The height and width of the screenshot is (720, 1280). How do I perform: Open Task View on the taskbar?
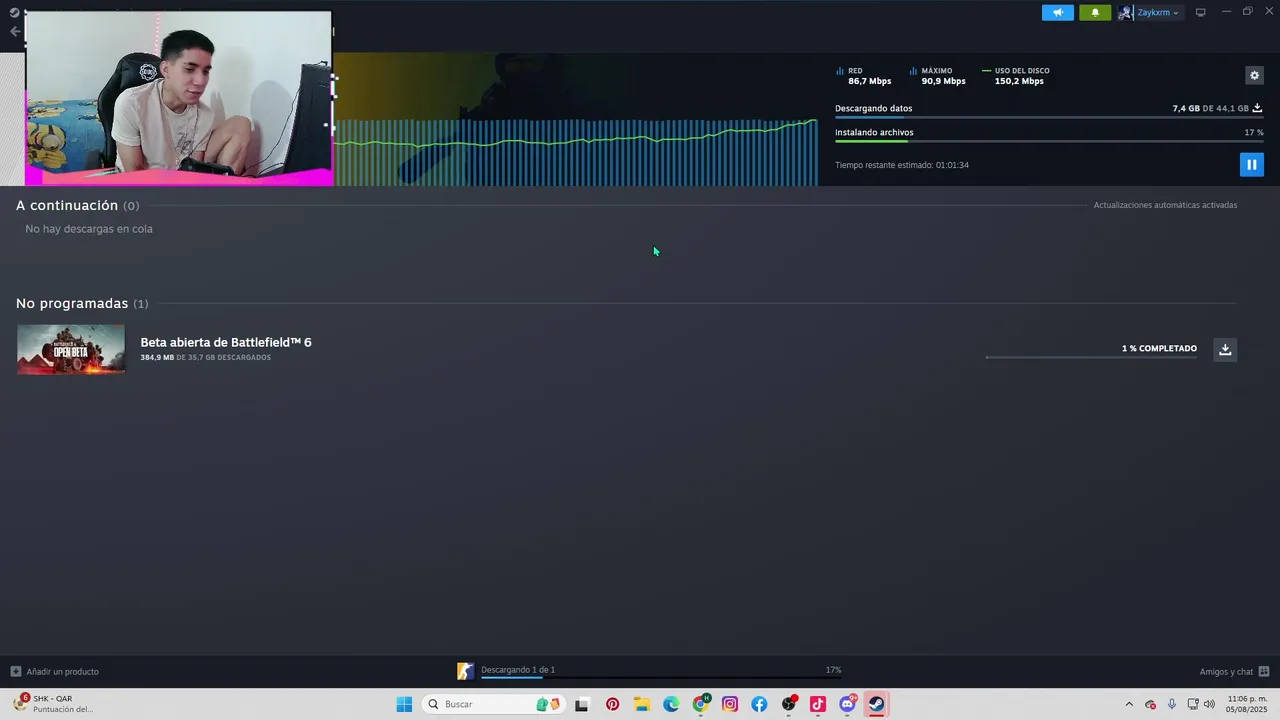[582, 704]
